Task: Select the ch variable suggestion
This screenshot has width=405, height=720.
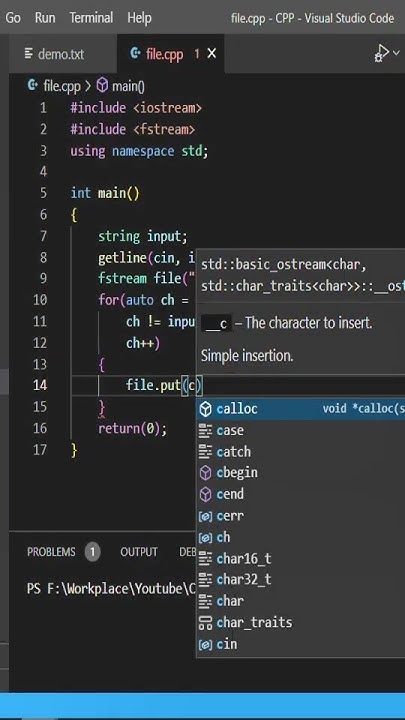Action: (x=301, y=537)
